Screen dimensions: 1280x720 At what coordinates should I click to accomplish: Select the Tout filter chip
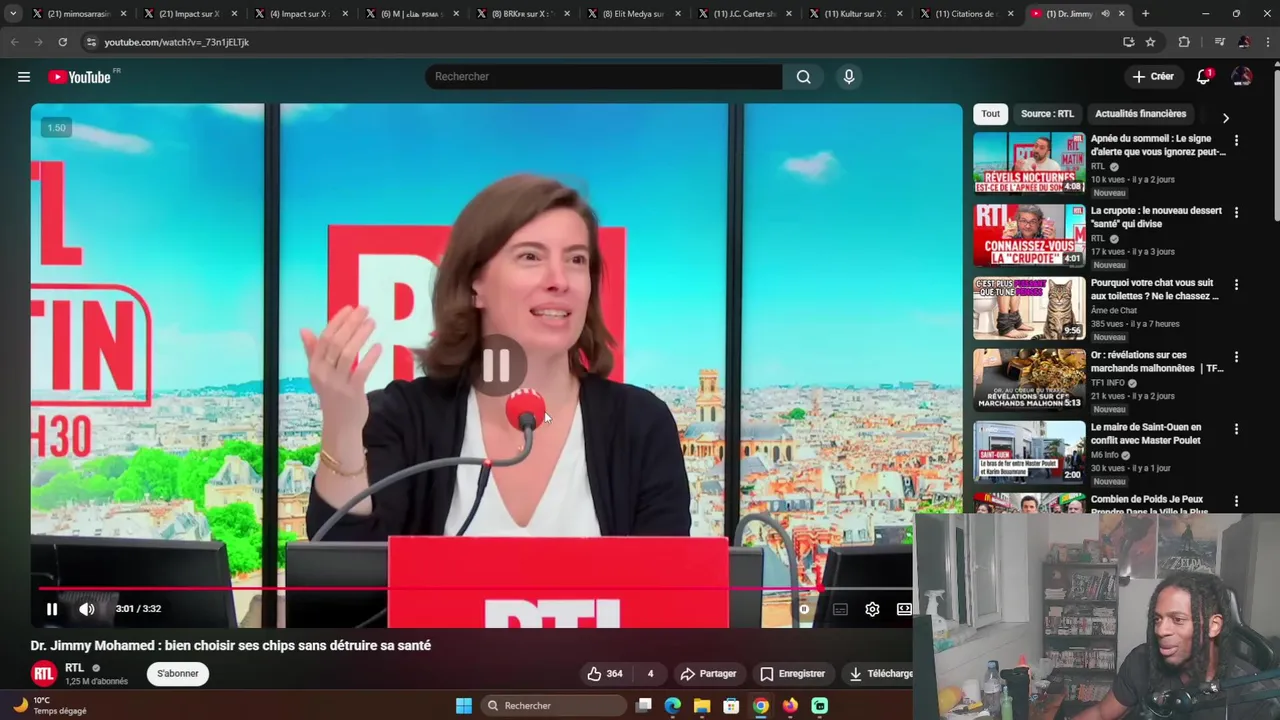click(x=990, y=114)
